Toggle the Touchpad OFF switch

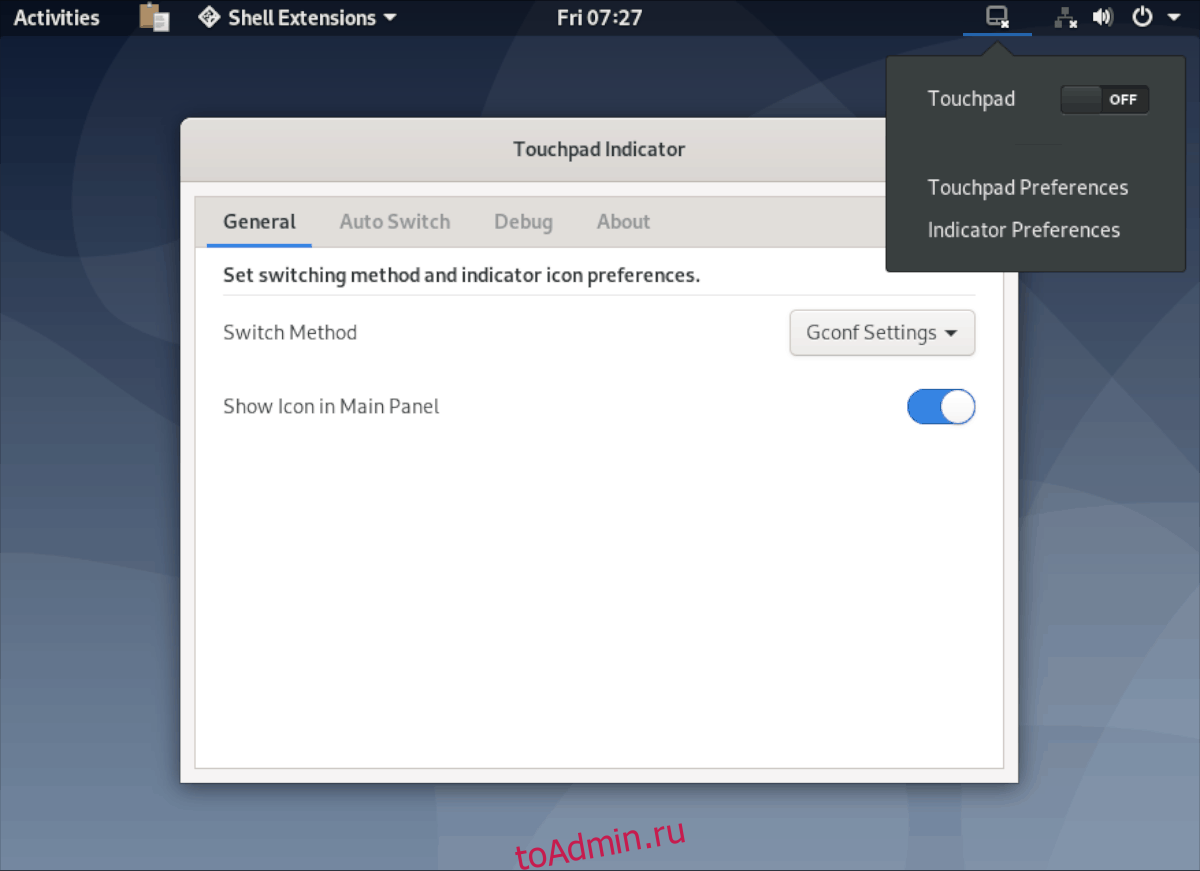1105,99
